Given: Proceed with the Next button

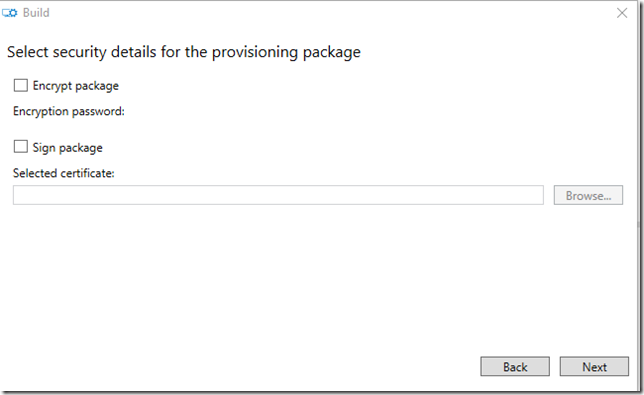Looking at the screenshot, I should point(594,366).
